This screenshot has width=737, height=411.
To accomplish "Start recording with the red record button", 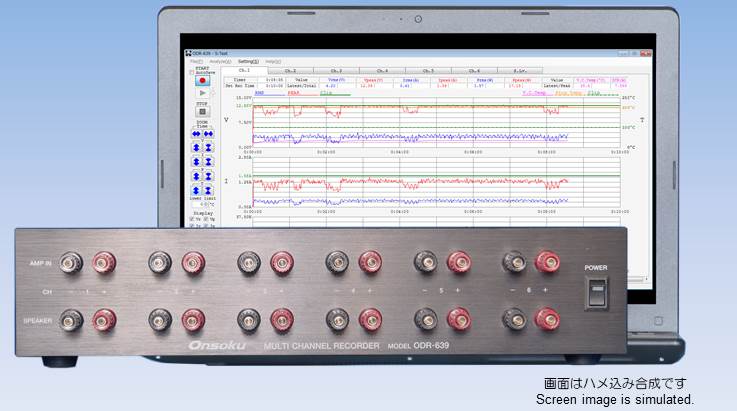I will click(x=203, y=80).
